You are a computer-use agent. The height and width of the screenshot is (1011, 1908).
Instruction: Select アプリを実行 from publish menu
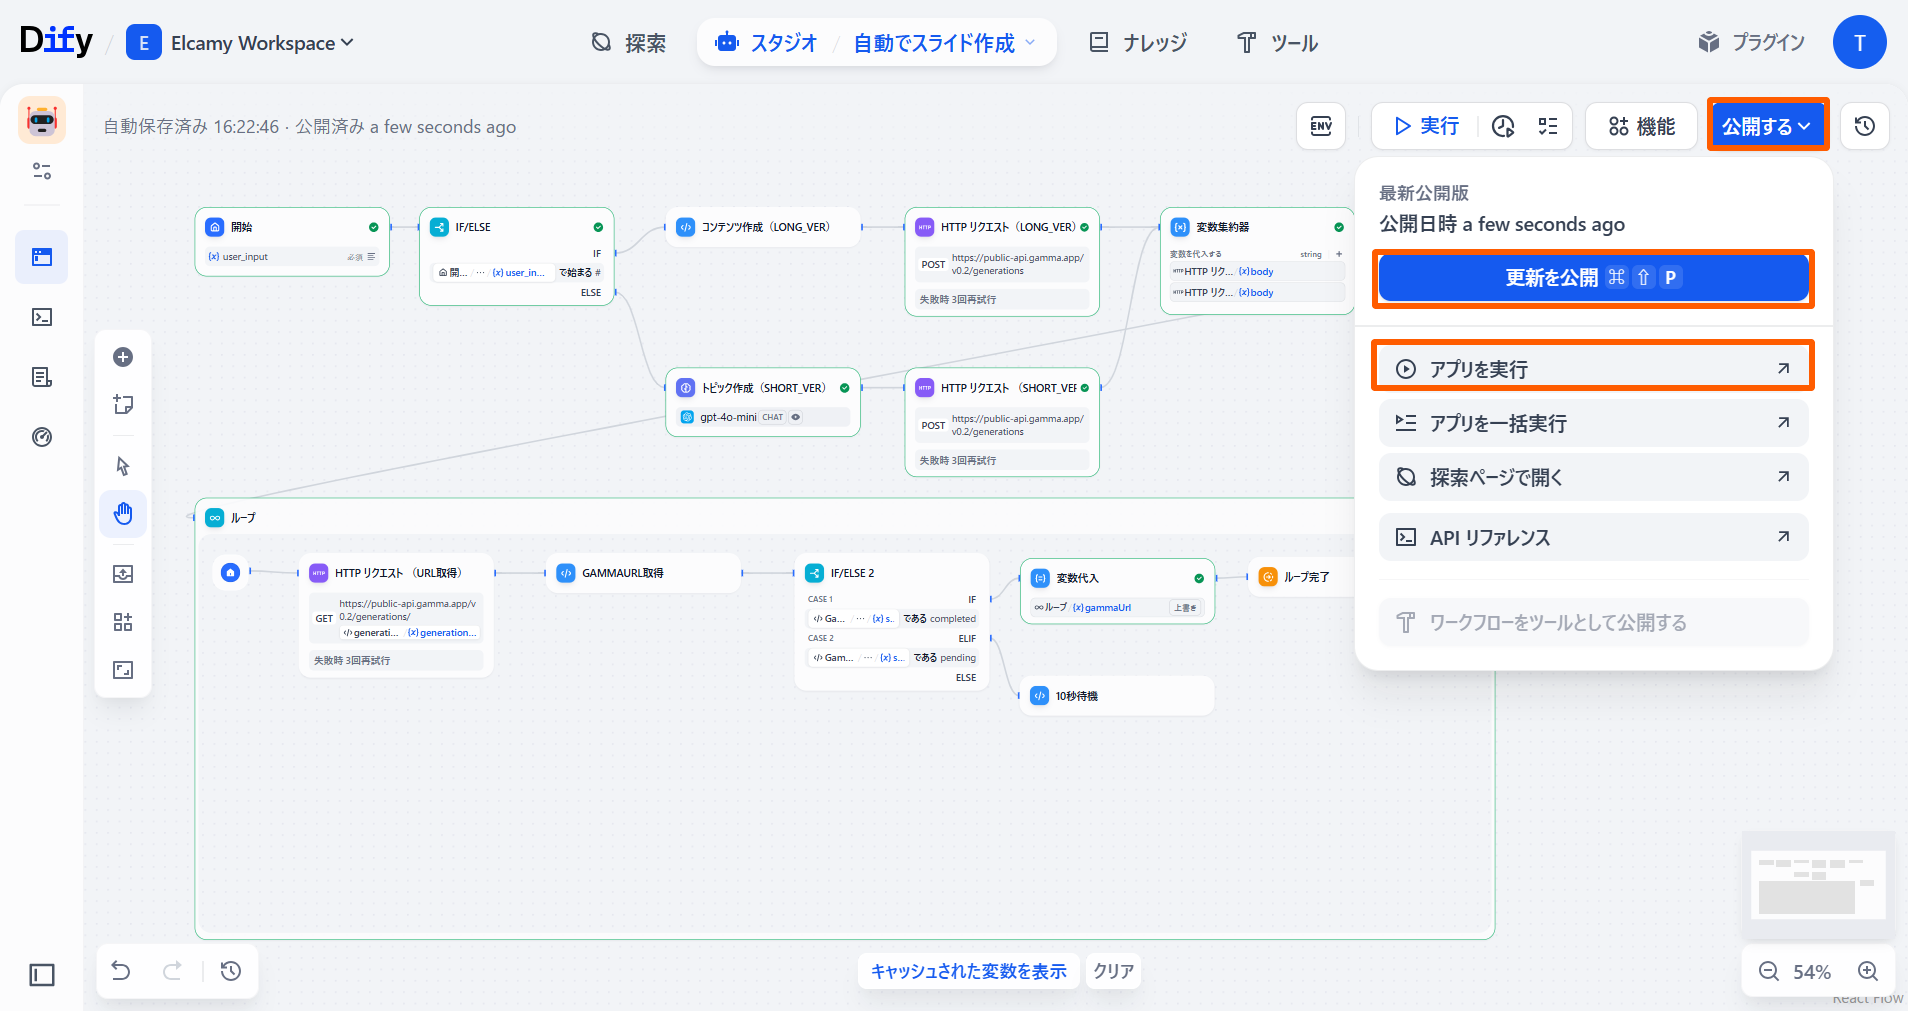[x=1592, y=369]
